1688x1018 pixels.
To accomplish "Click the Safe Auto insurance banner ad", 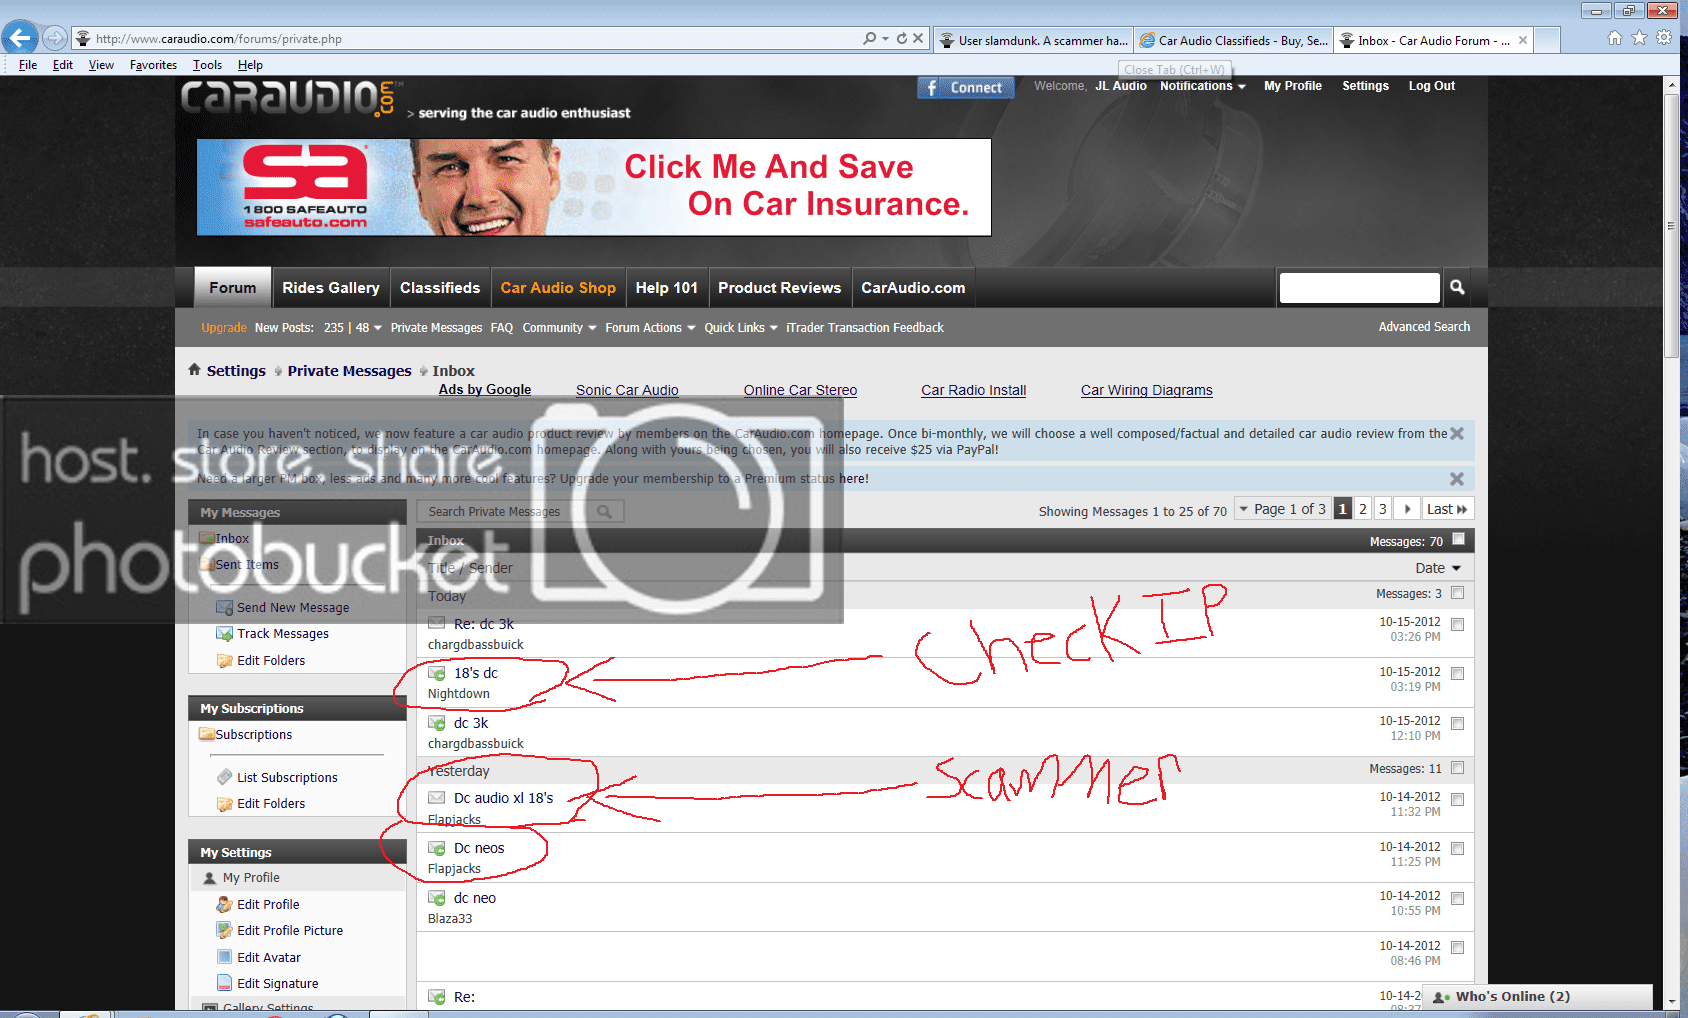I will (594, 187).
